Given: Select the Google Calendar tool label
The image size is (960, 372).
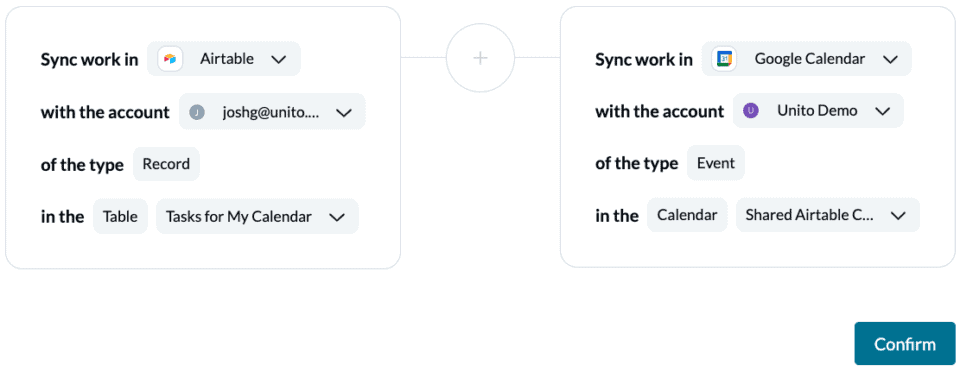Looking at the screenshot, I should [x=810, y=59].
